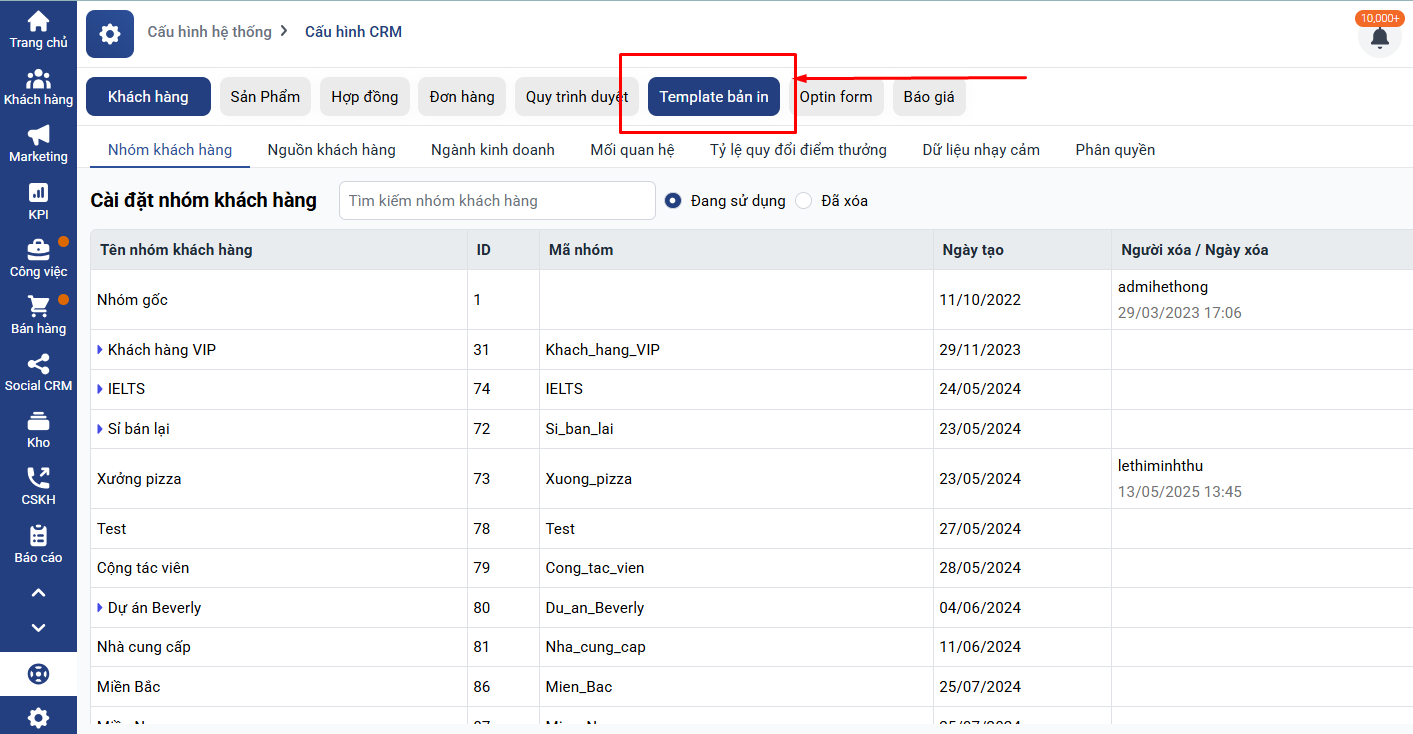Image resolution: width=1413 pixels, height=734 pixels.
Task: Open Trang chủ home icon in sidebar
Action: [x=38, y=22]
